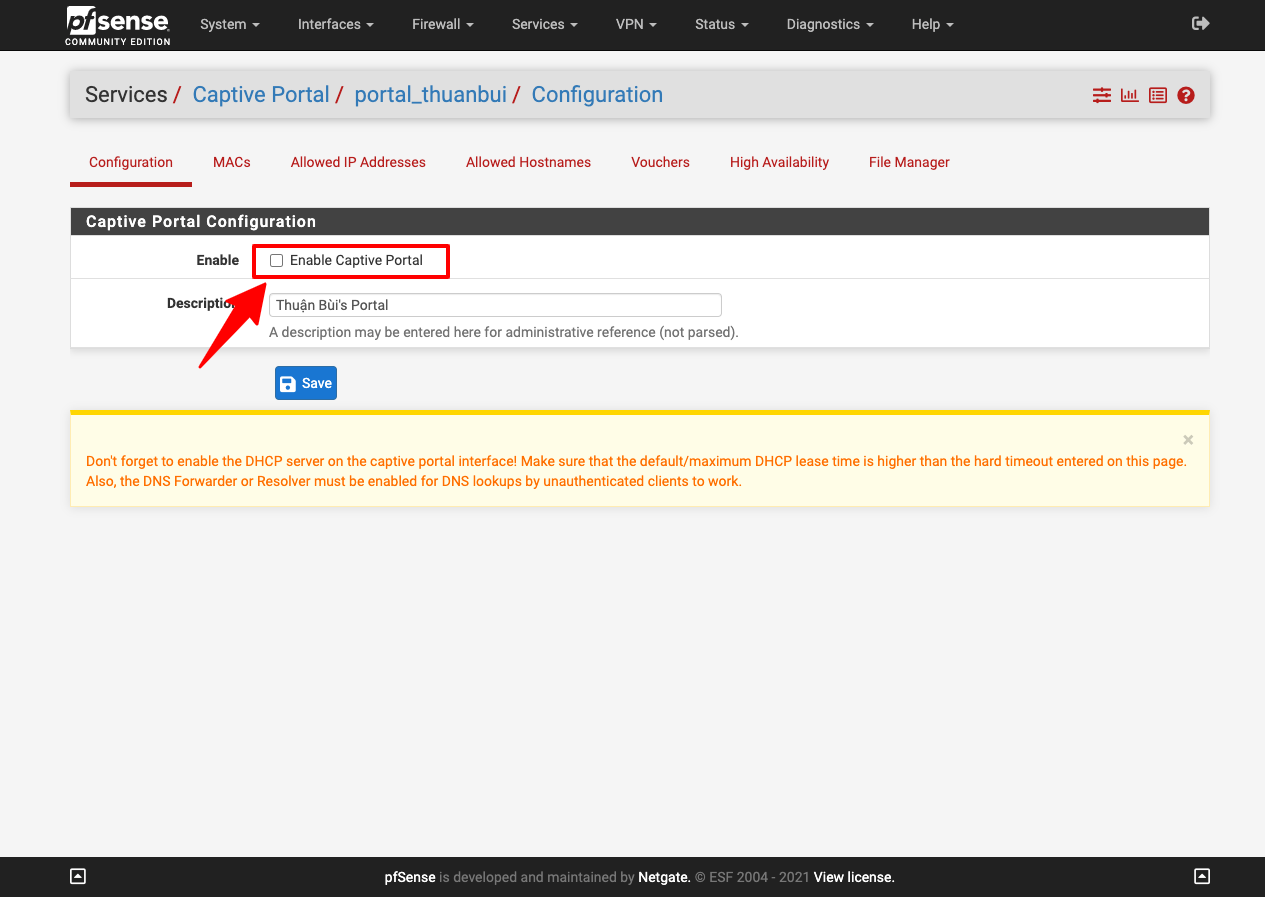Click the pfSense Community Edition logo
Screen dimensions: 1265x897
tap(118, 25)
